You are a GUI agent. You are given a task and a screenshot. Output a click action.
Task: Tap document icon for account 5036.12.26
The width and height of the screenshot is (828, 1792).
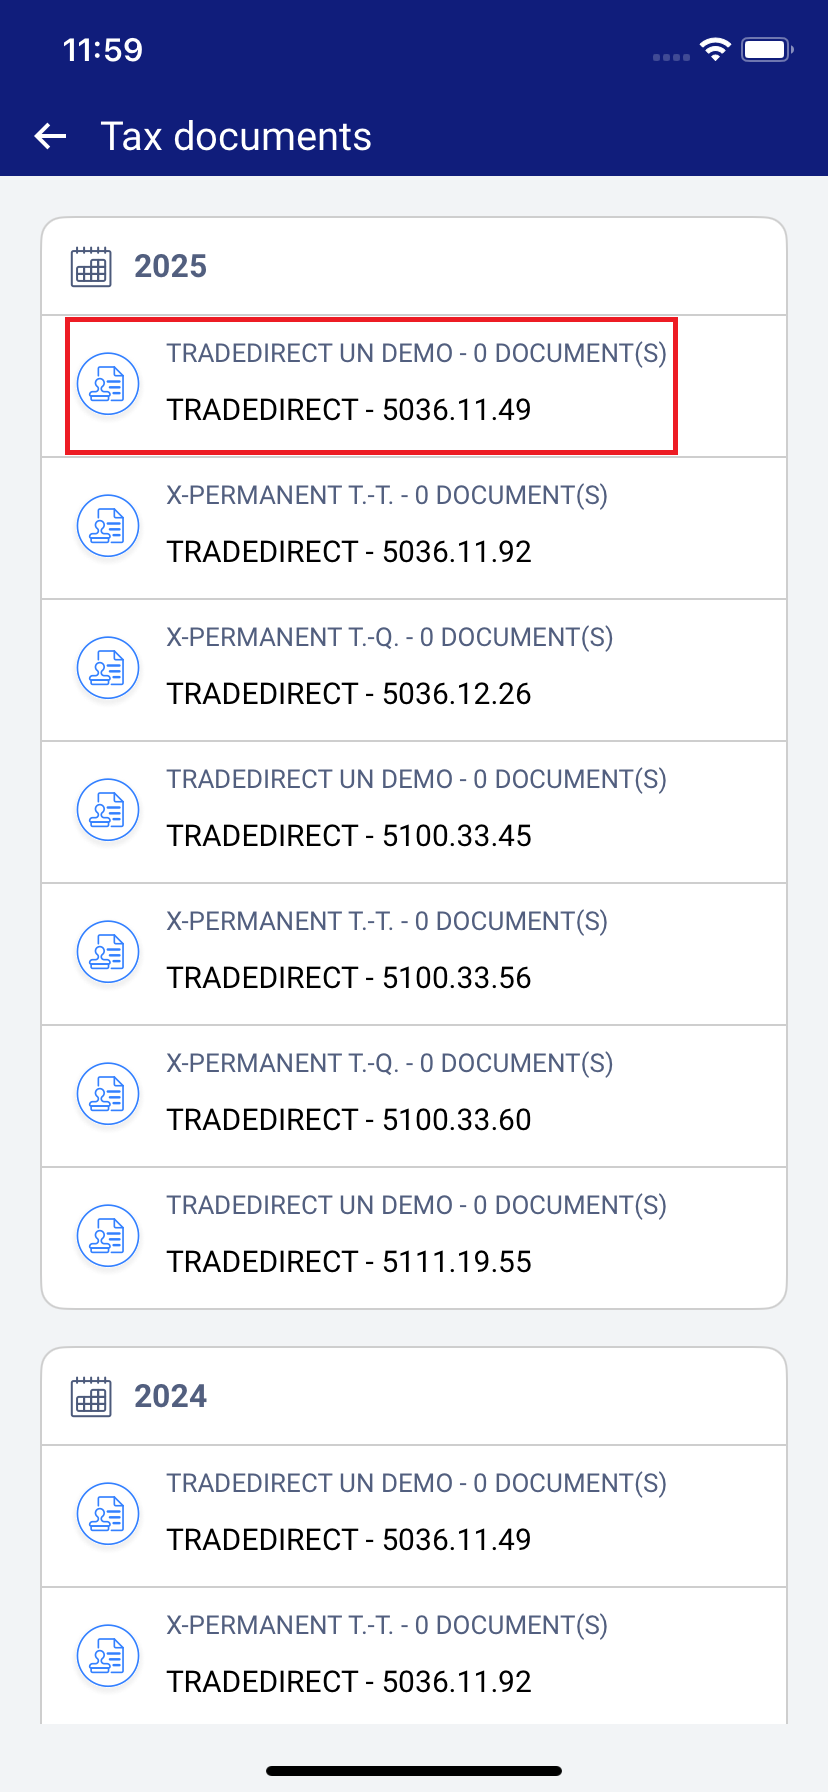(x=108, y=668)
